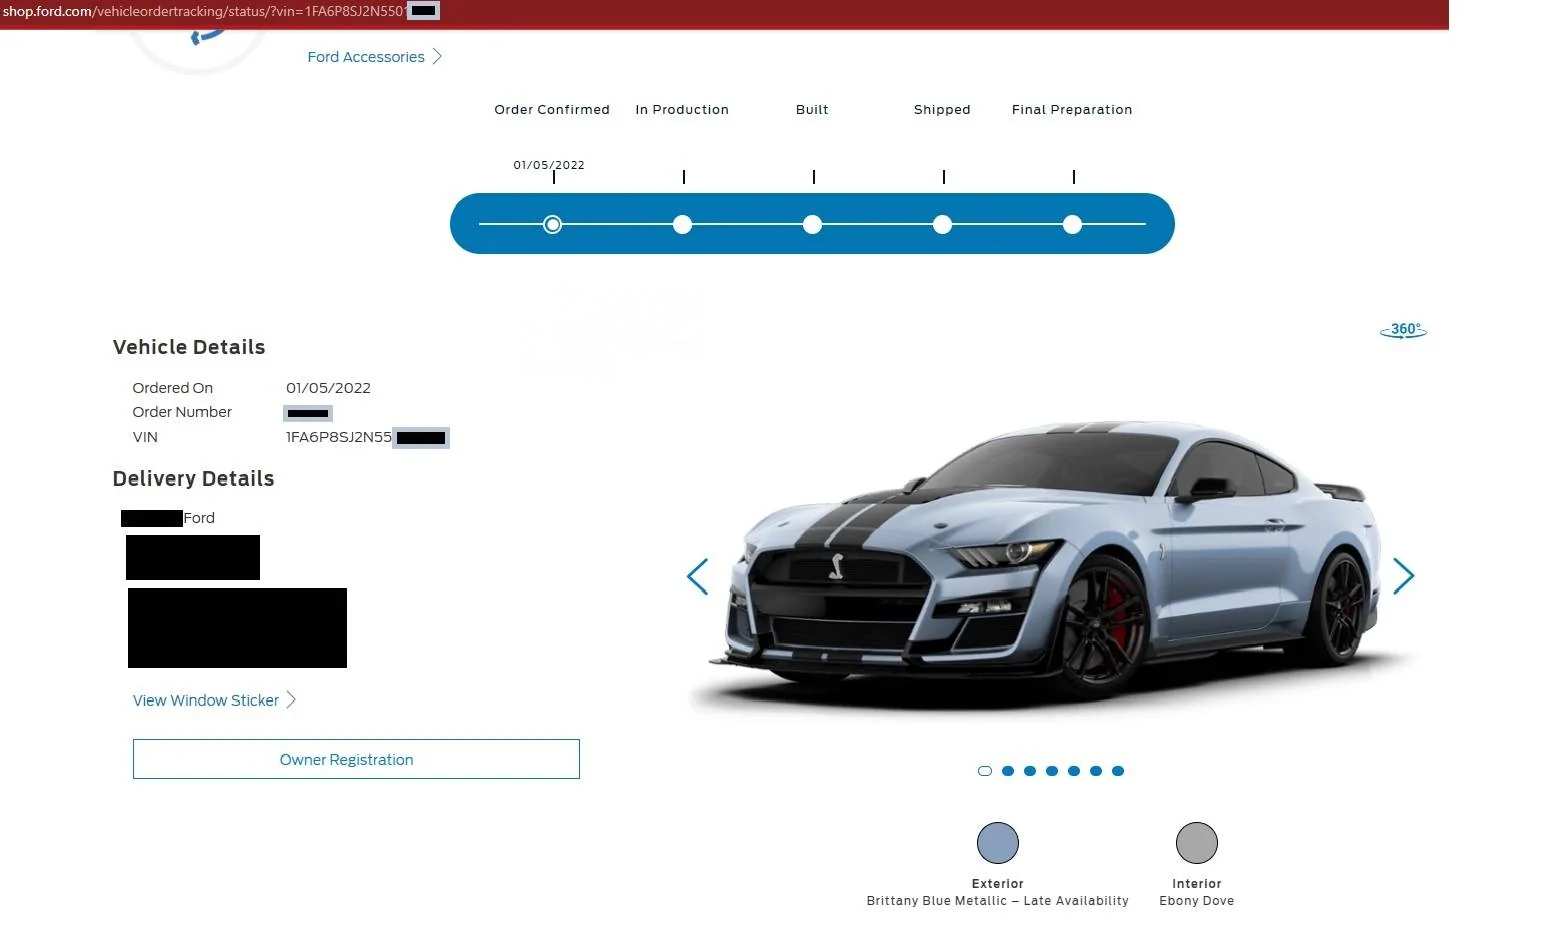1549x931 pixels.
Task: Select the first carousel dot indicator
Action: 985,771
